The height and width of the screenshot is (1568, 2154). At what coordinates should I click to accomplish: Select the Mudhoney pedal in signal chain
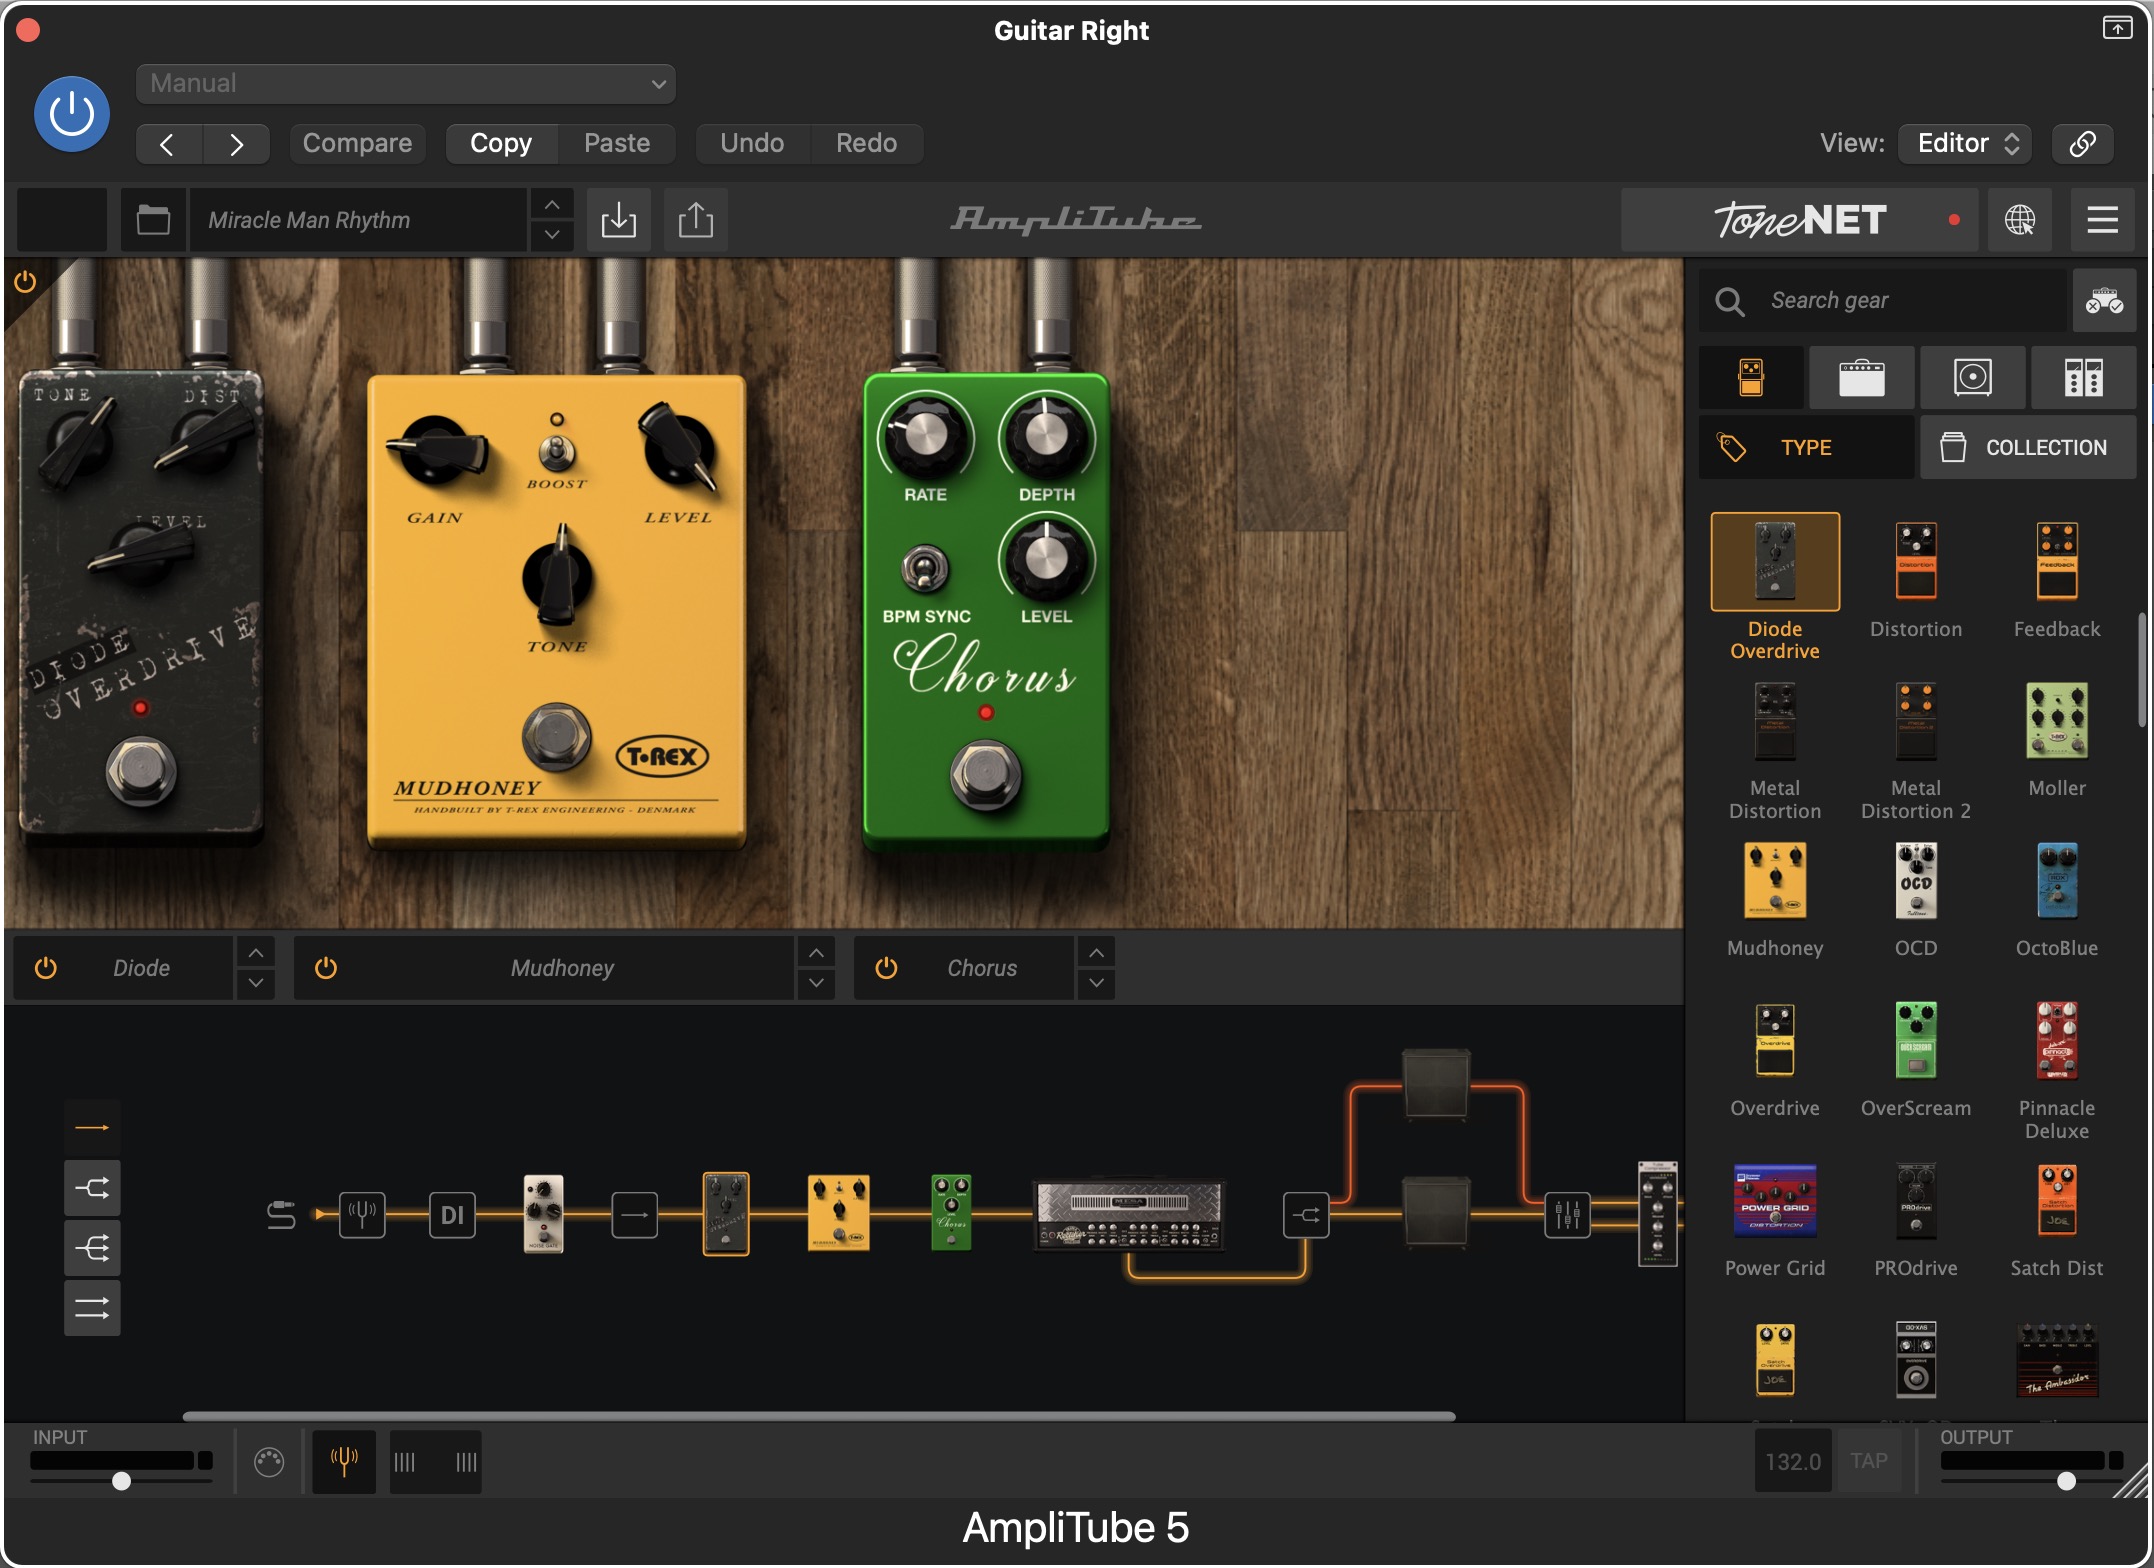pos(838,1214)
